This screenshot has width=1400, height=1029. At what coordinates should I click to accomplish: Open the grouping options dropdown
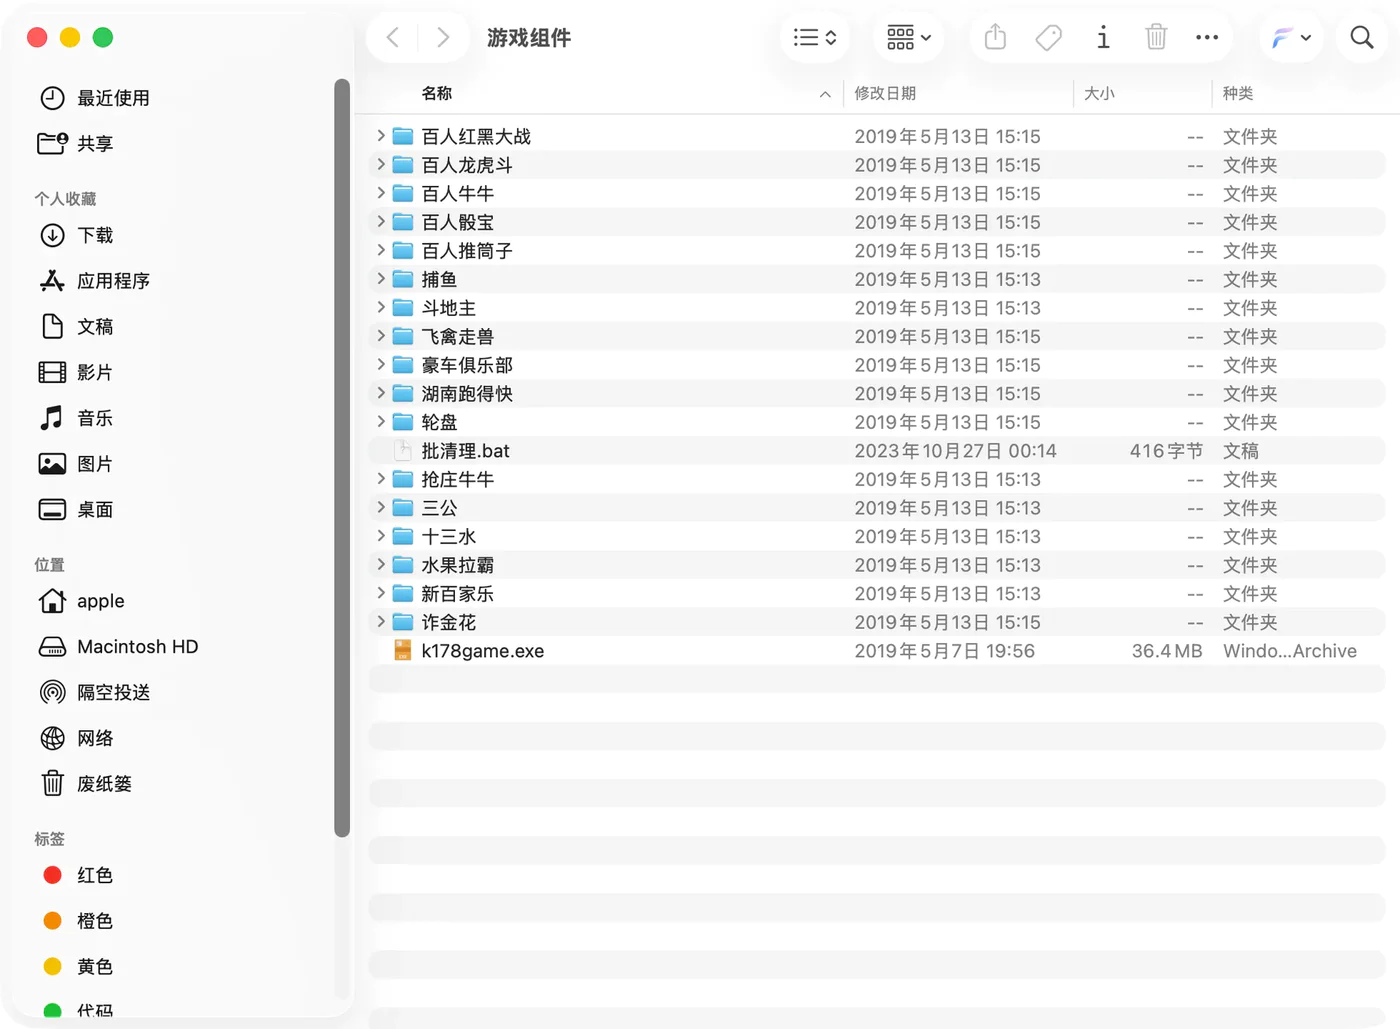909,38
